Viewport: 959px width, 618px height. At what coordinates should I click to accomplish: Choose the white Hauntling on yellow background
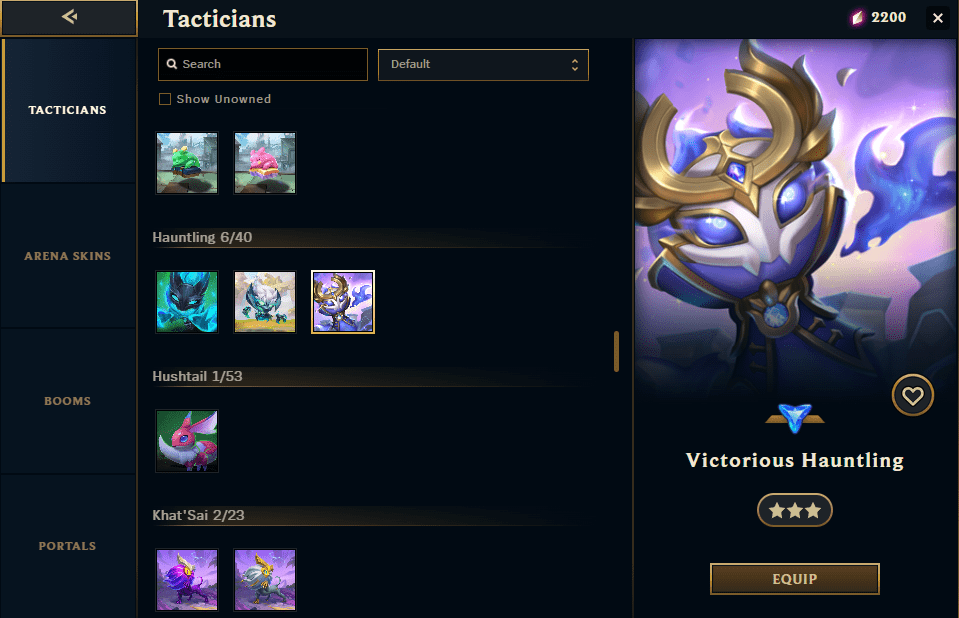(265, 302)
